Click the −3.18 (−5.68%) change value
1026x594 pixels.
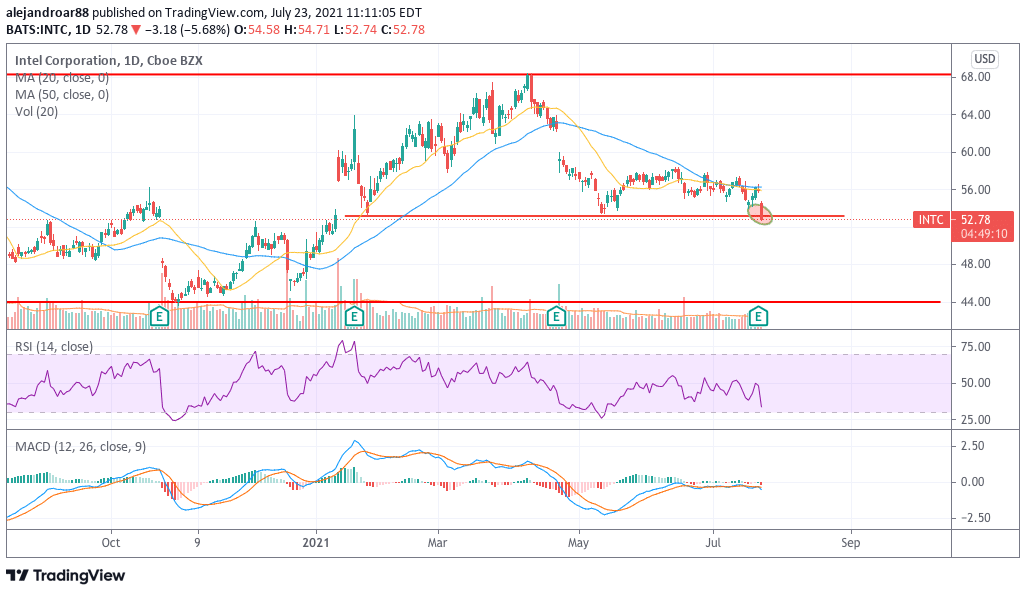pyautogui.click(x=186, y=29)
